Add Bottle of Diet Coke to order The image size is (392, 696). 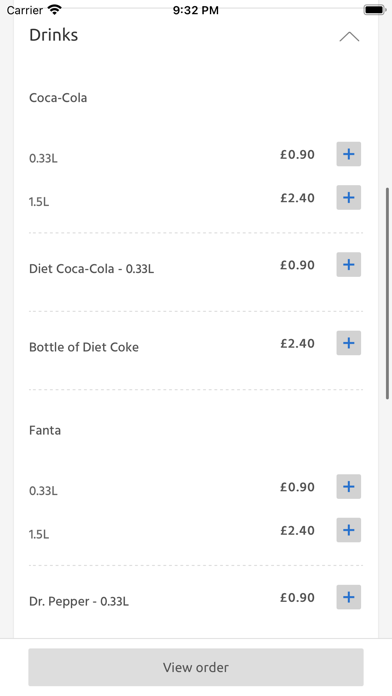(348, 343)
